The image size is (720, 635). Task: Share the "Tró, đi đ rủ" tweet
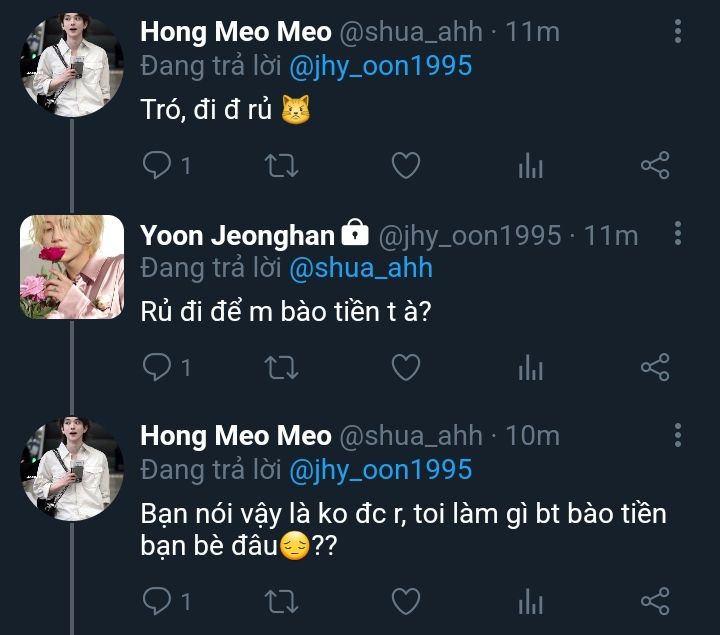(654, 165)
